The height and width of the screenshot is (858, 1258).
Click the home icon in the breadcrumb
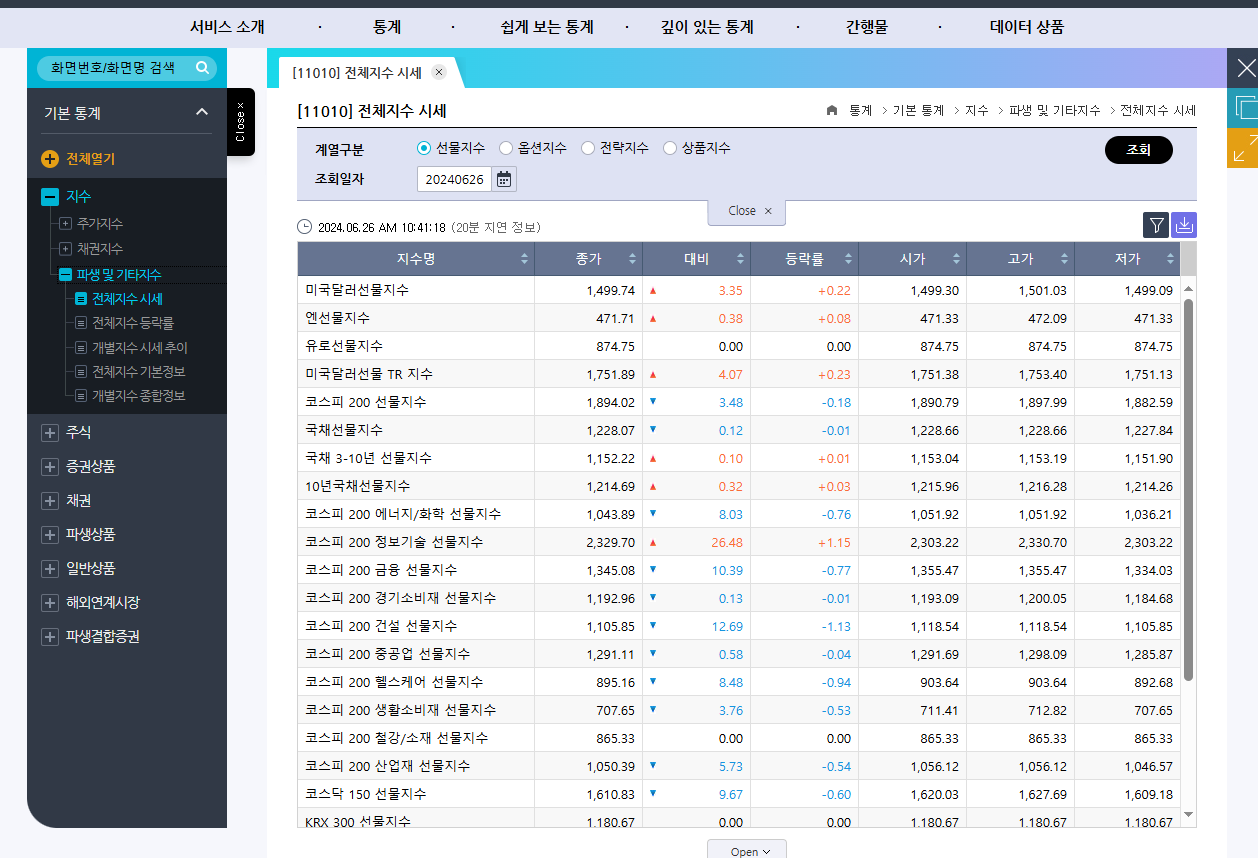[831, 111]
